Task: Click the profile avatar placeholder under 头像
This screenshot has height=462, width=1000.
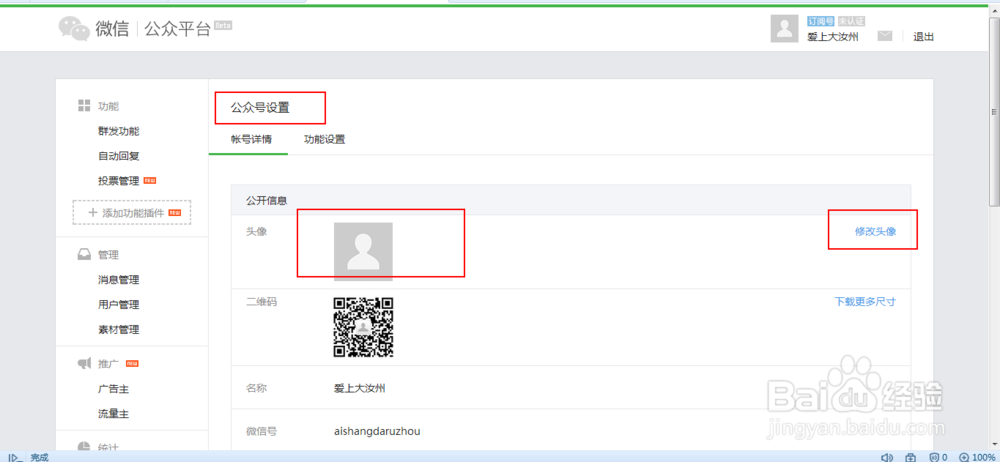Action: [x=363, y=251]
